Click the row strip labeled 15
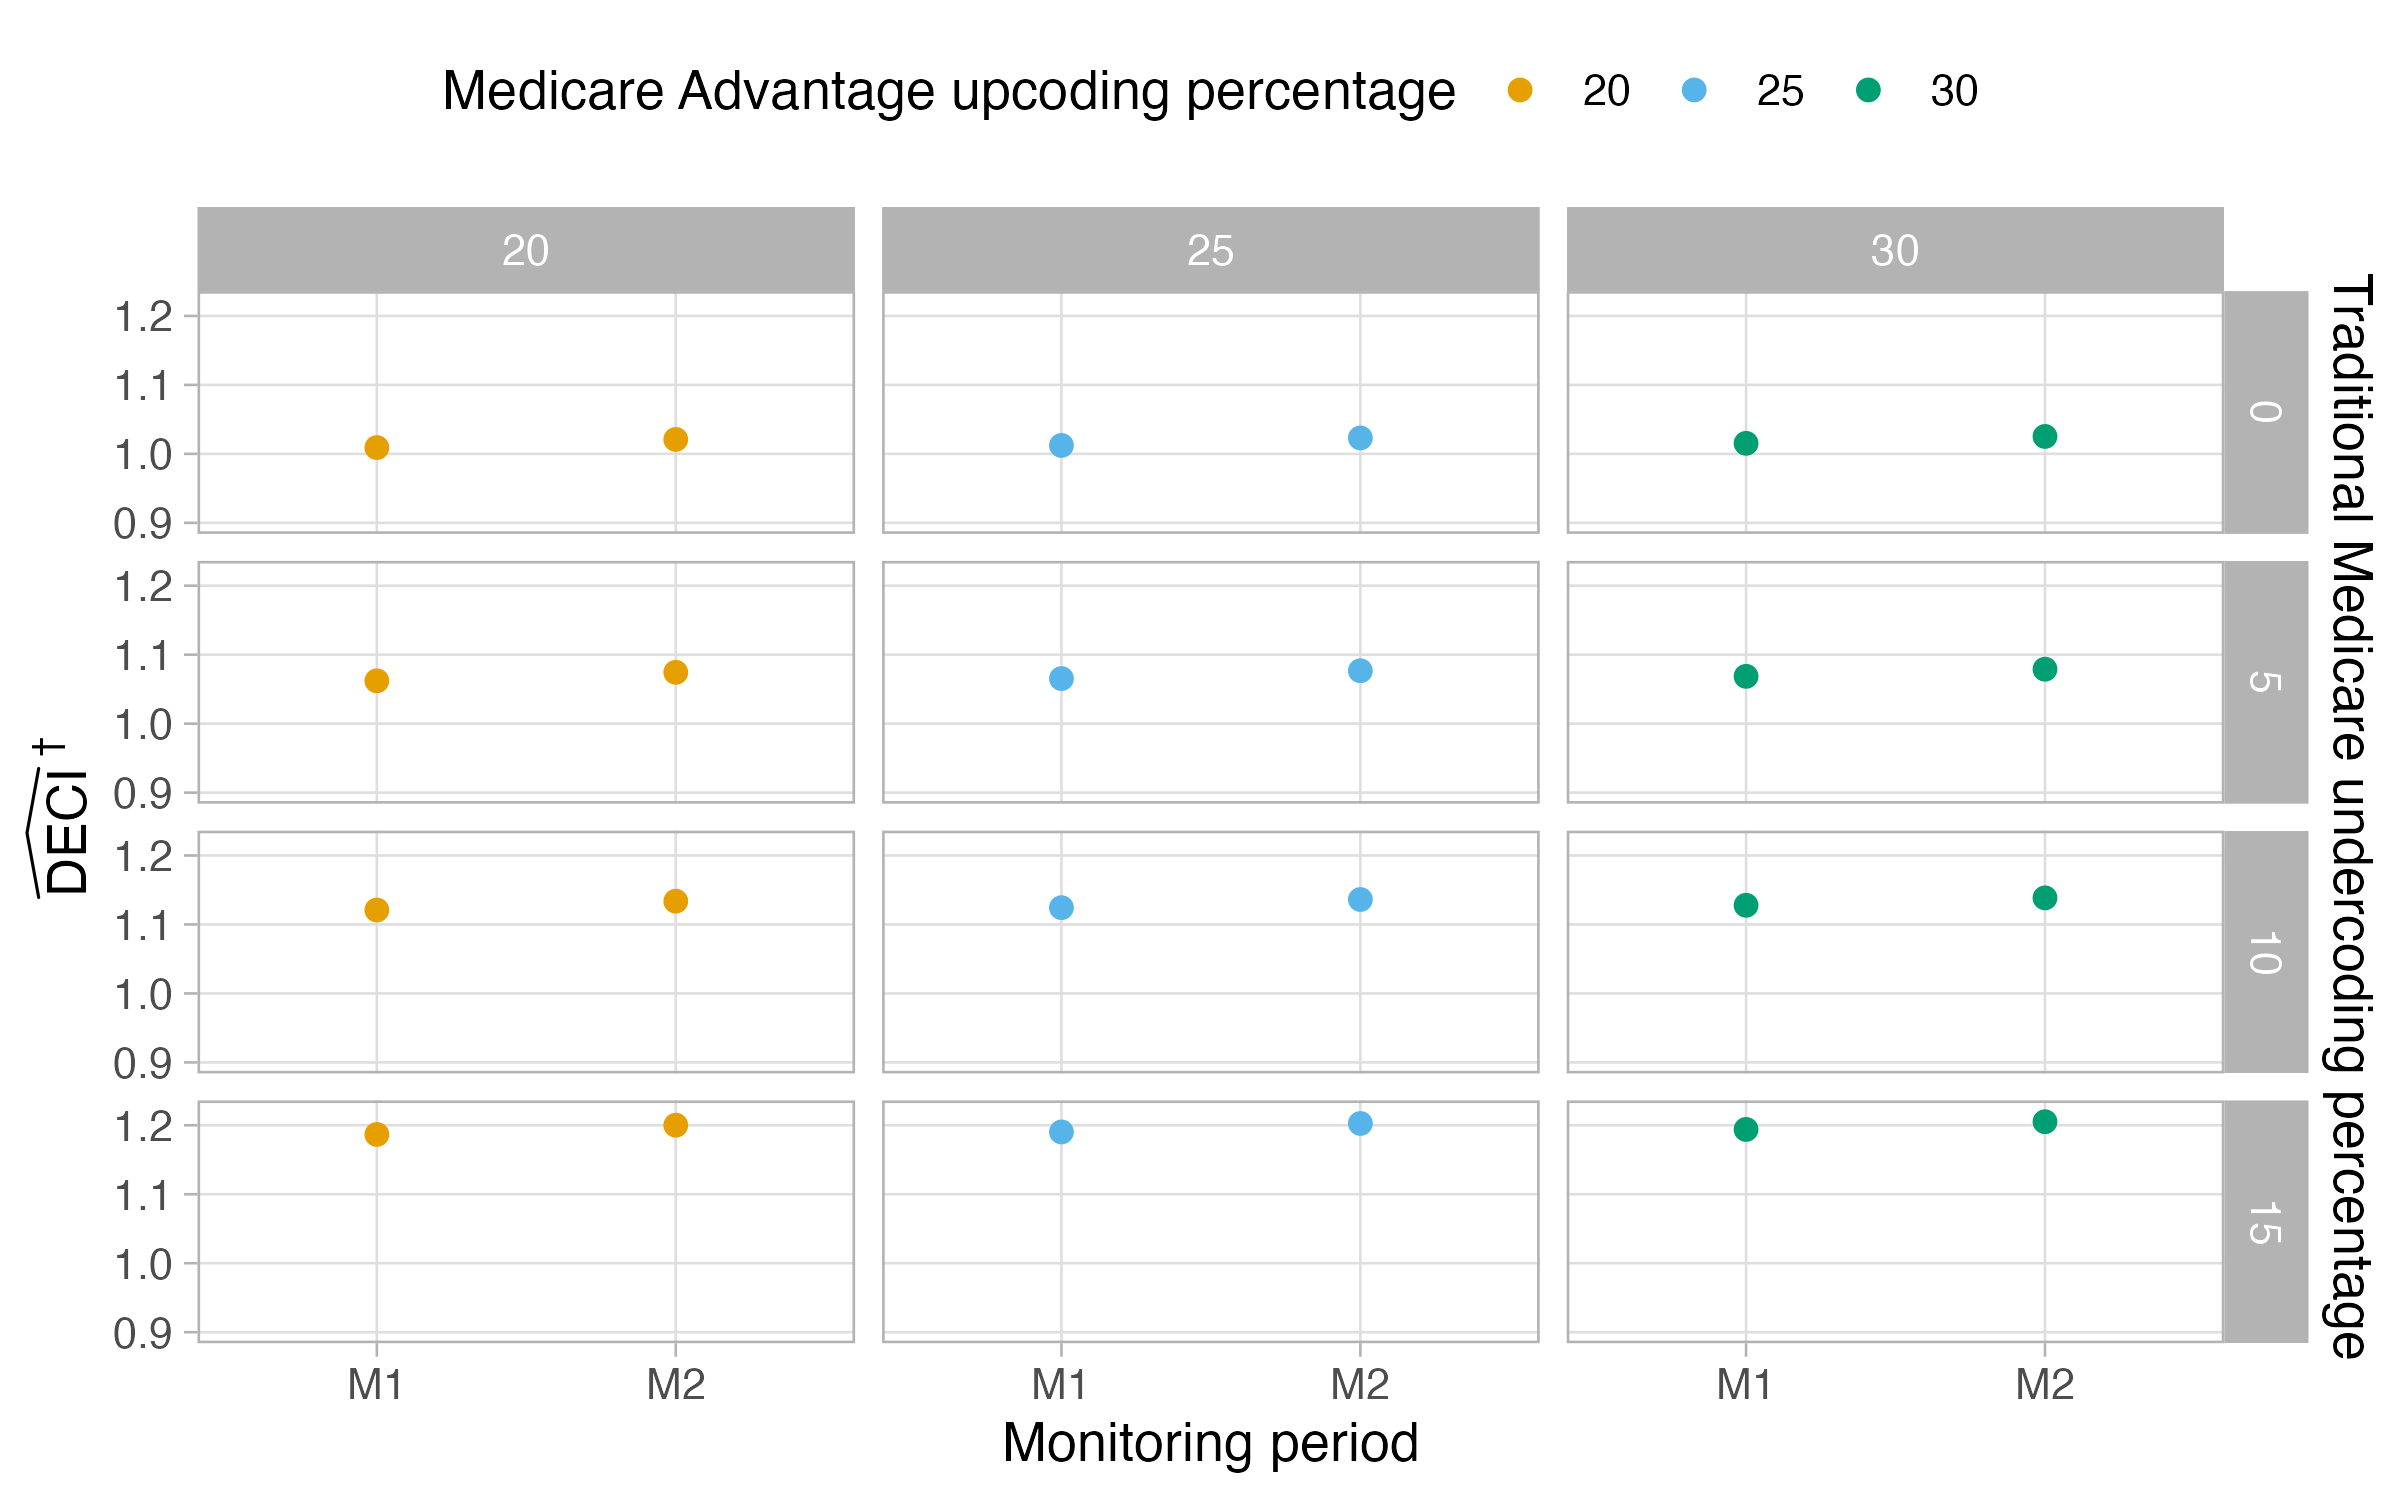The height and width of the screenshot is (1500, 2400). coord(2265,1222)
